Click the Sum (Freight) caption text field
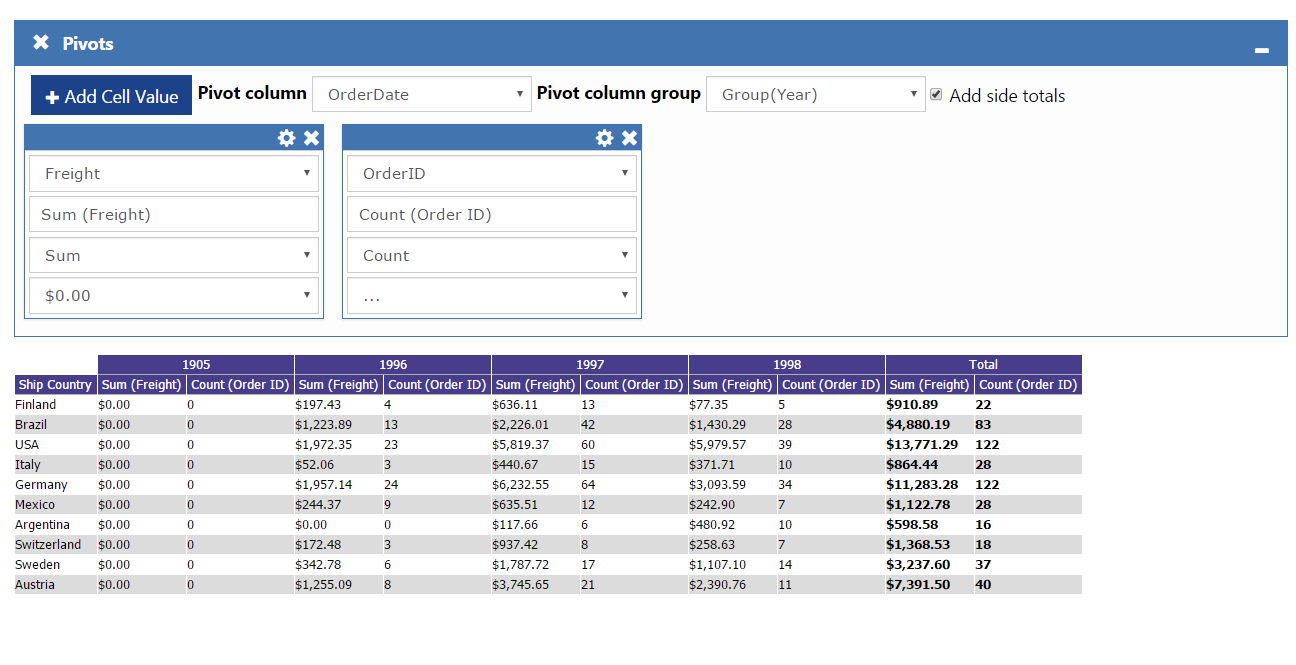 [x=174, y=214]
